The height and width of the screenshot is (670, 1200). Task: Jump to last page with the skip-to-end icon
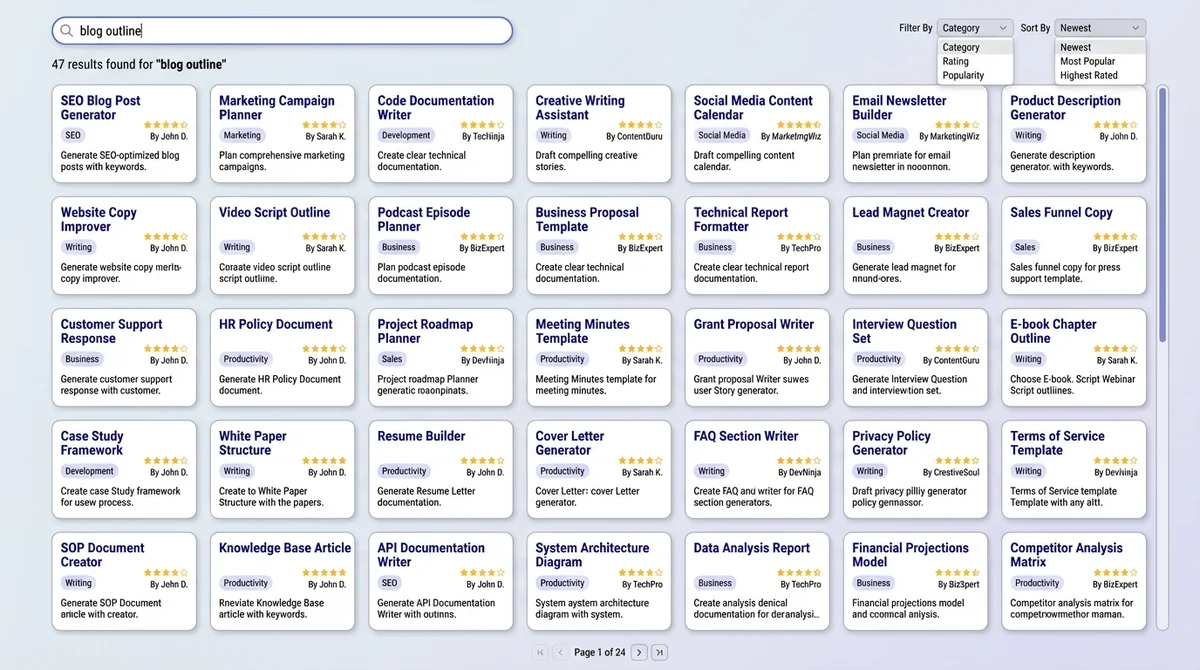[659, 652]
